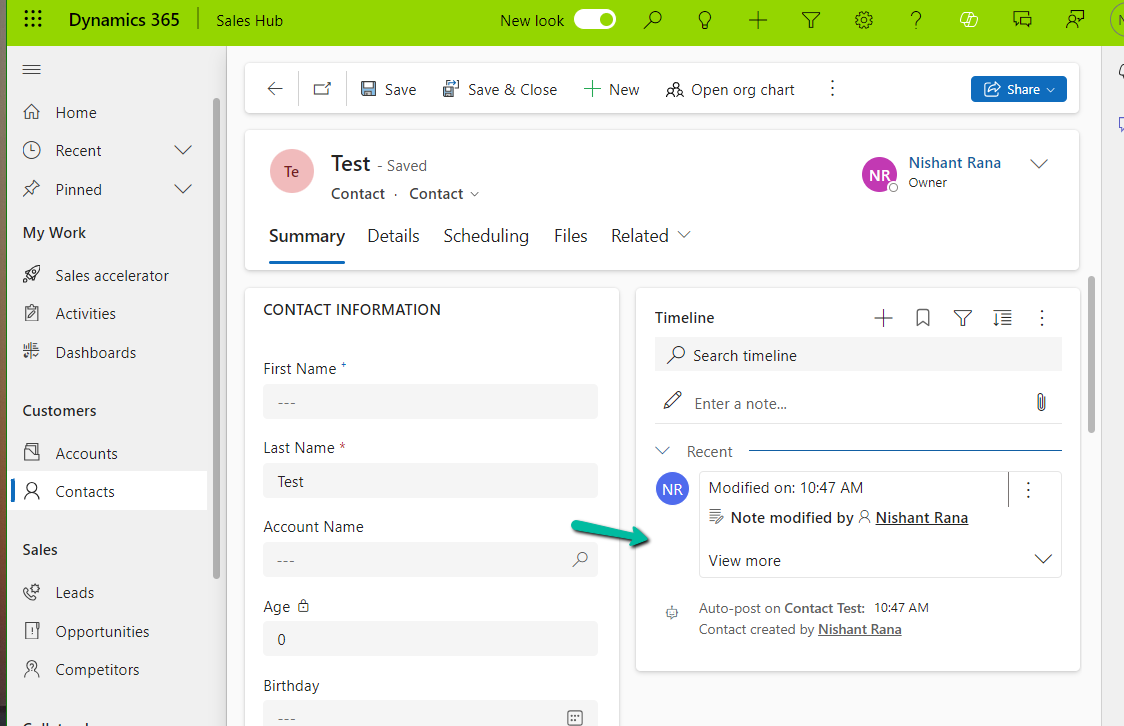Create a new timeline record via plus icon
This screenshot has height=726, width=1124.
883,317
